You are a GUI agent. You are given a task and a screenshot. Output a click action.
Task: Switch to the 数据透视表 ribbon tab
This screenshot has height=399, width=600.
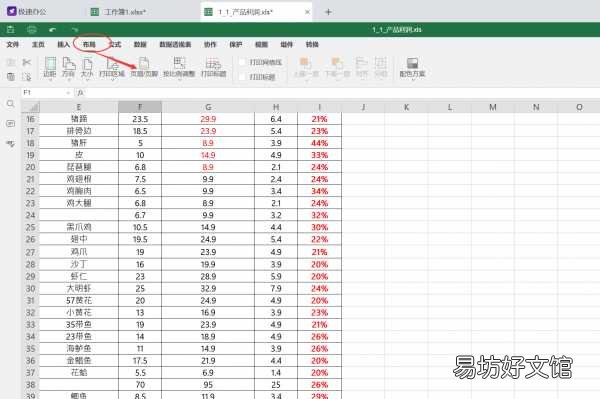(x=175, y=44)
